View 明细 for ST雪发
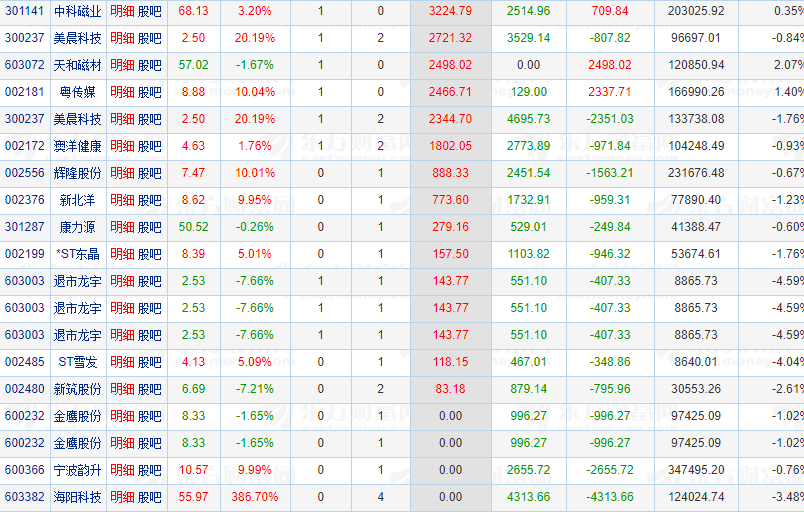 [122, 362]
